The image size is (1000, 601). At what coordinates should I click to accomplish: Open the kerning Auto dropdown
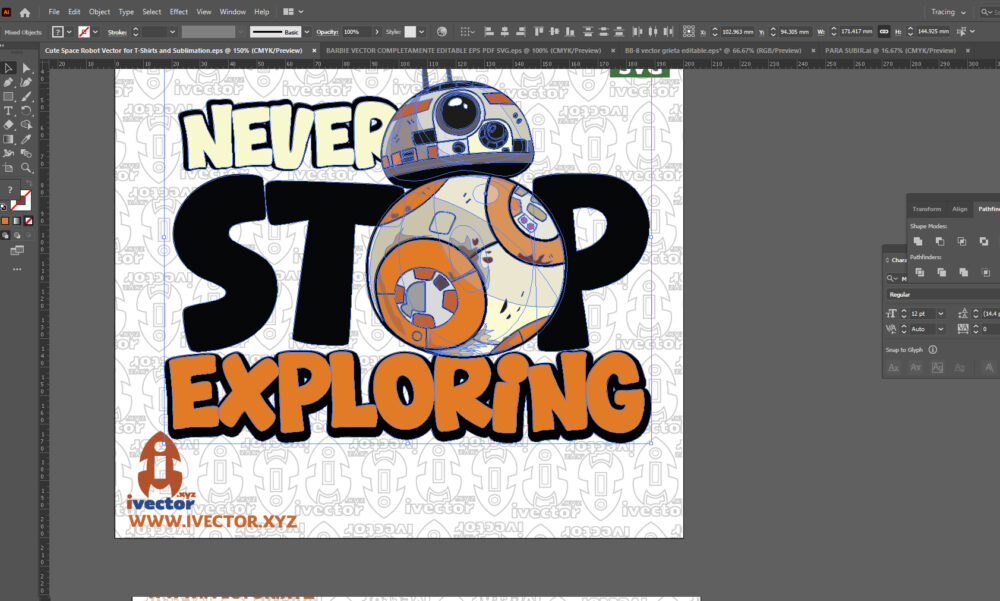pos(941,329)
